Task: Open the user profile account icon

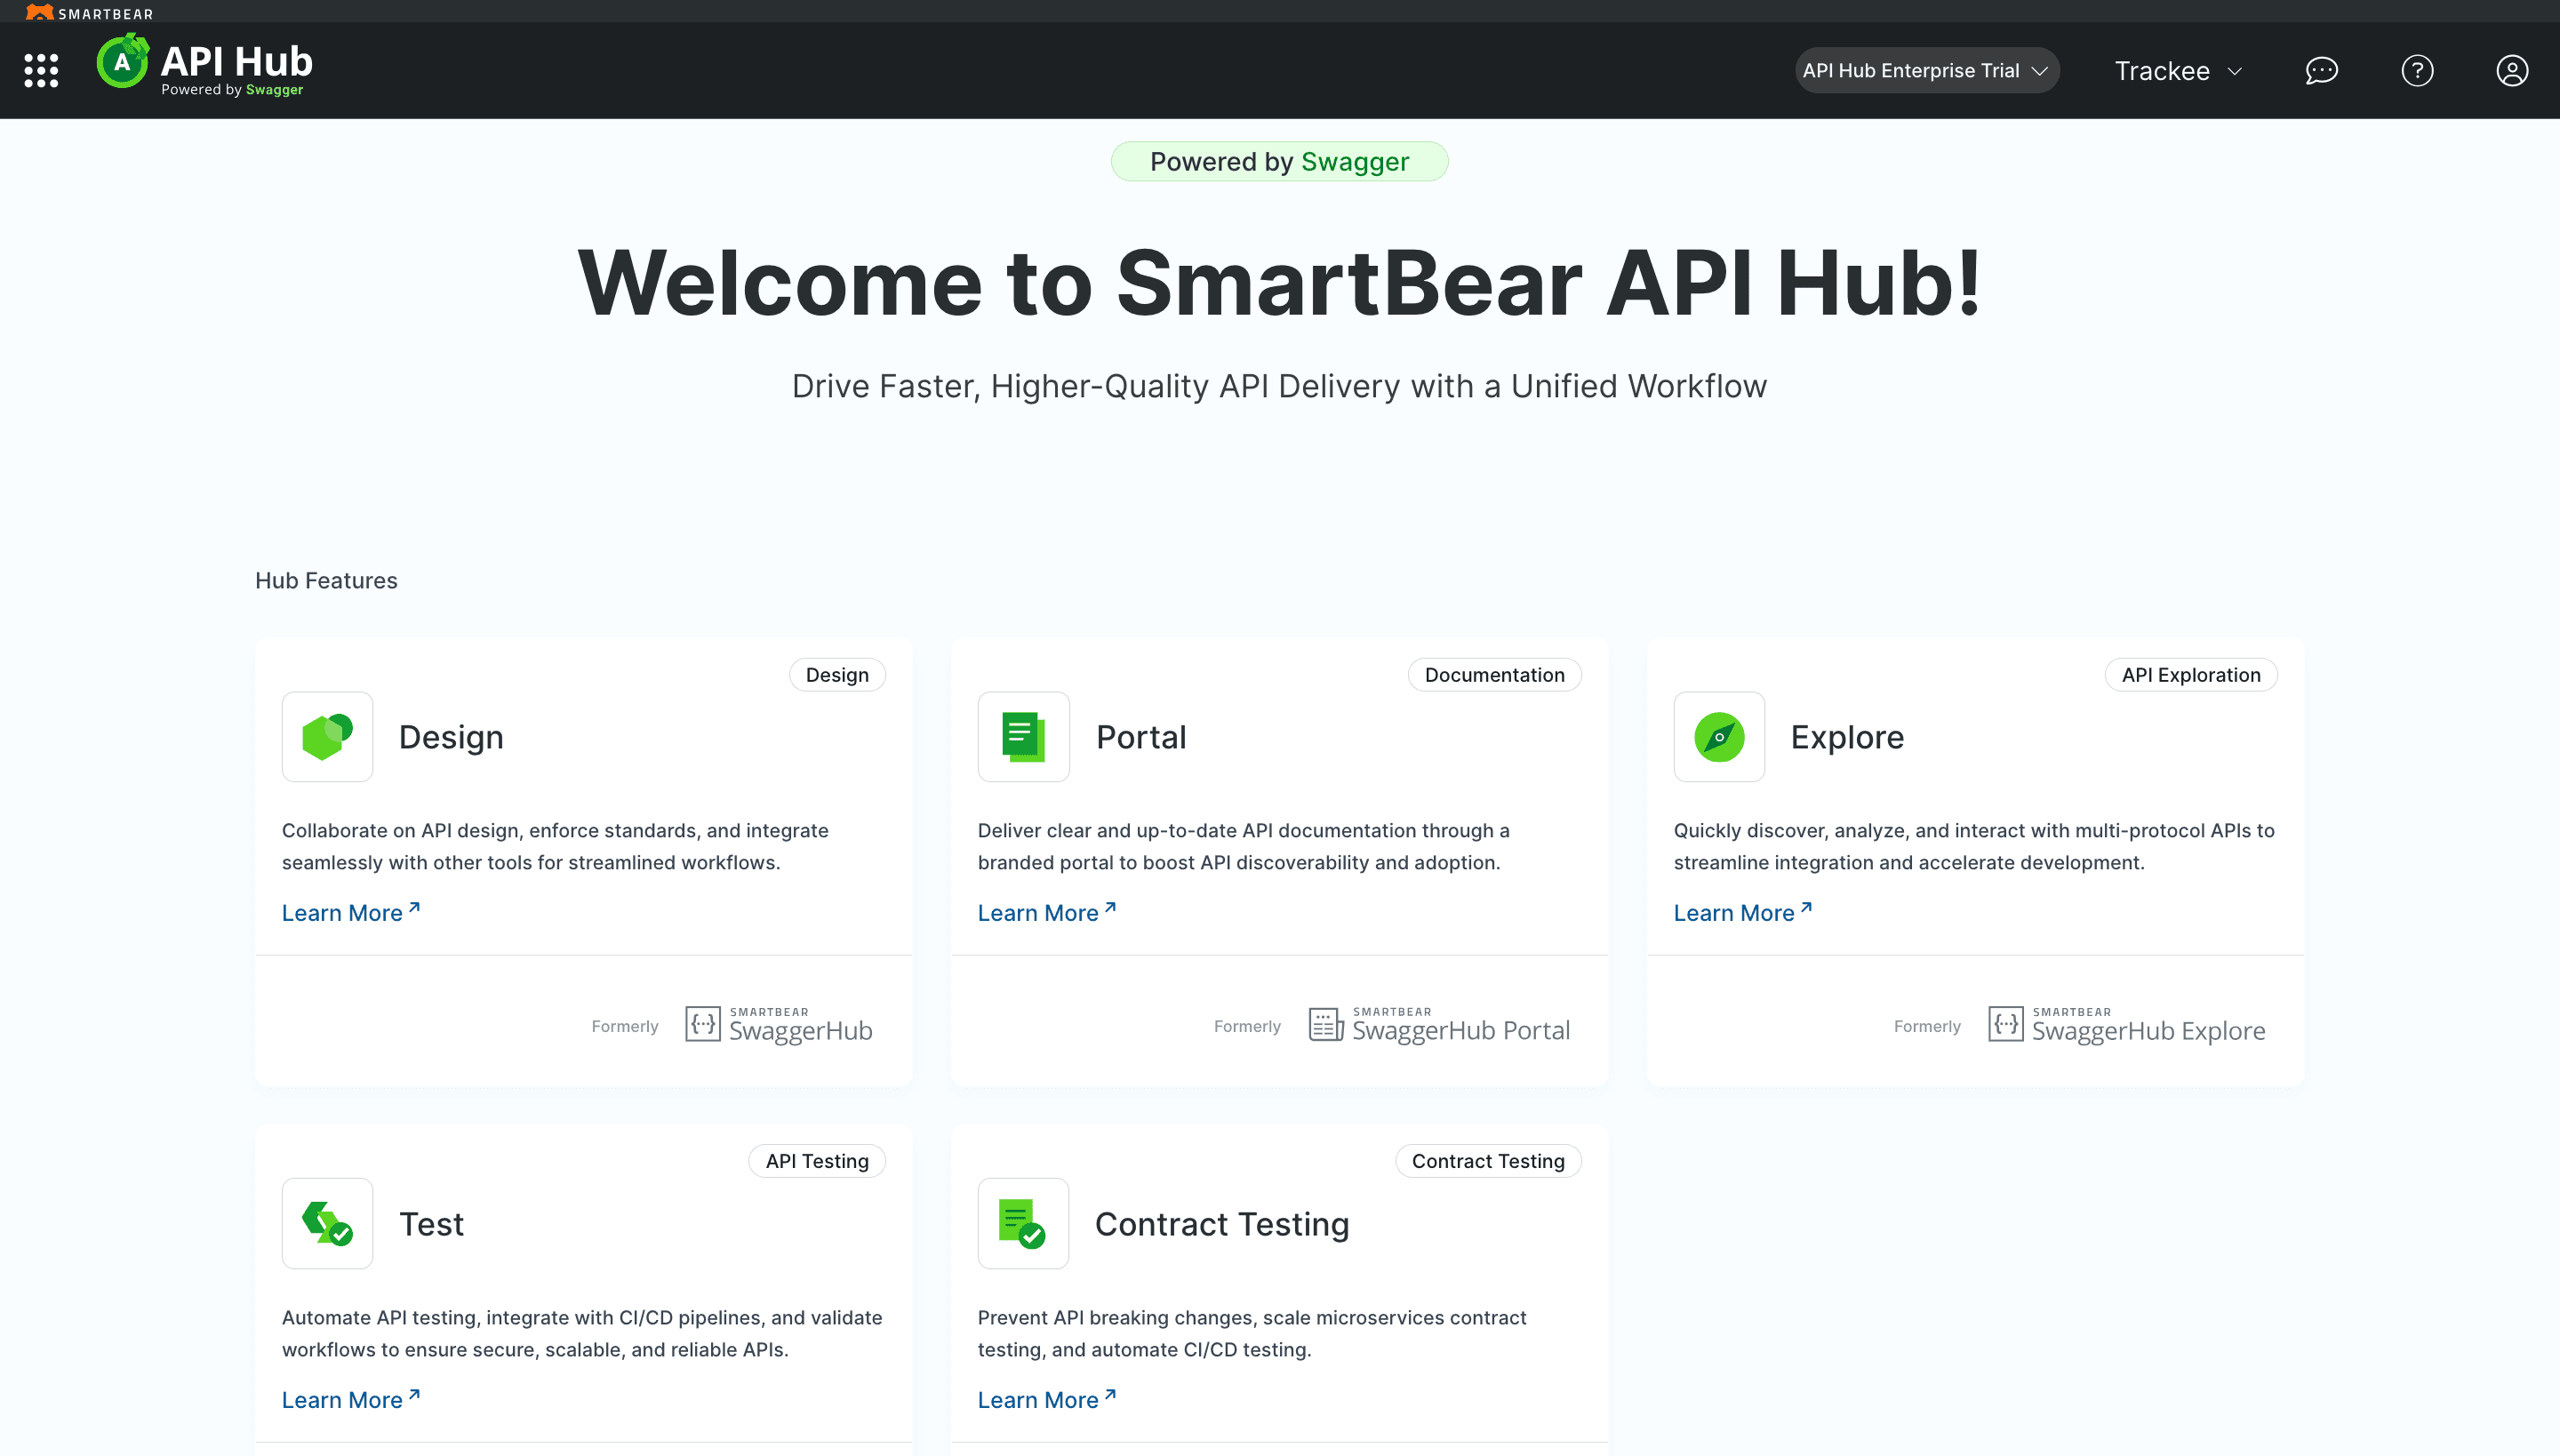Action: 2511,70
